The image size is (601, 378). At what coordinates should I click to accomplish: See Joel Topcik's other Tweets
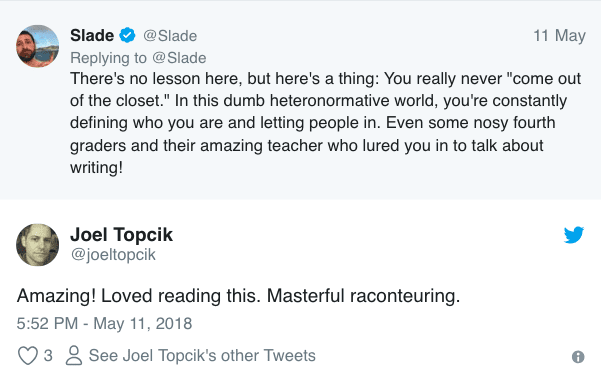coord(202,355)
